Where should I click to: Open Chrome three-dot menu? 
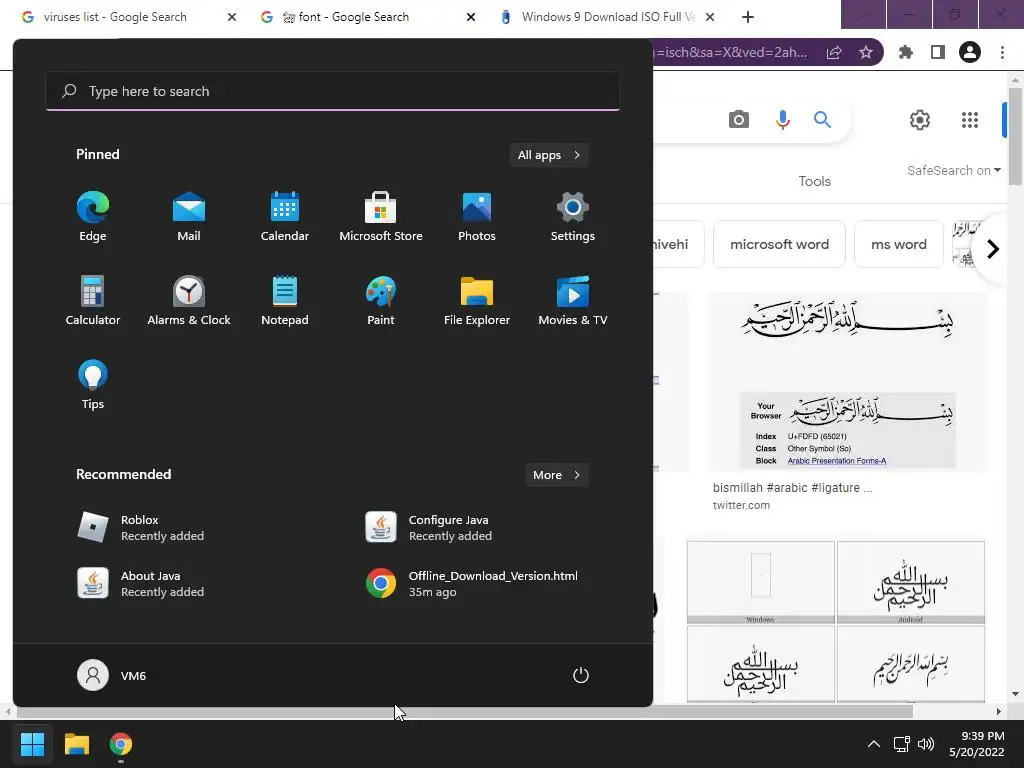coord(1002,52)
